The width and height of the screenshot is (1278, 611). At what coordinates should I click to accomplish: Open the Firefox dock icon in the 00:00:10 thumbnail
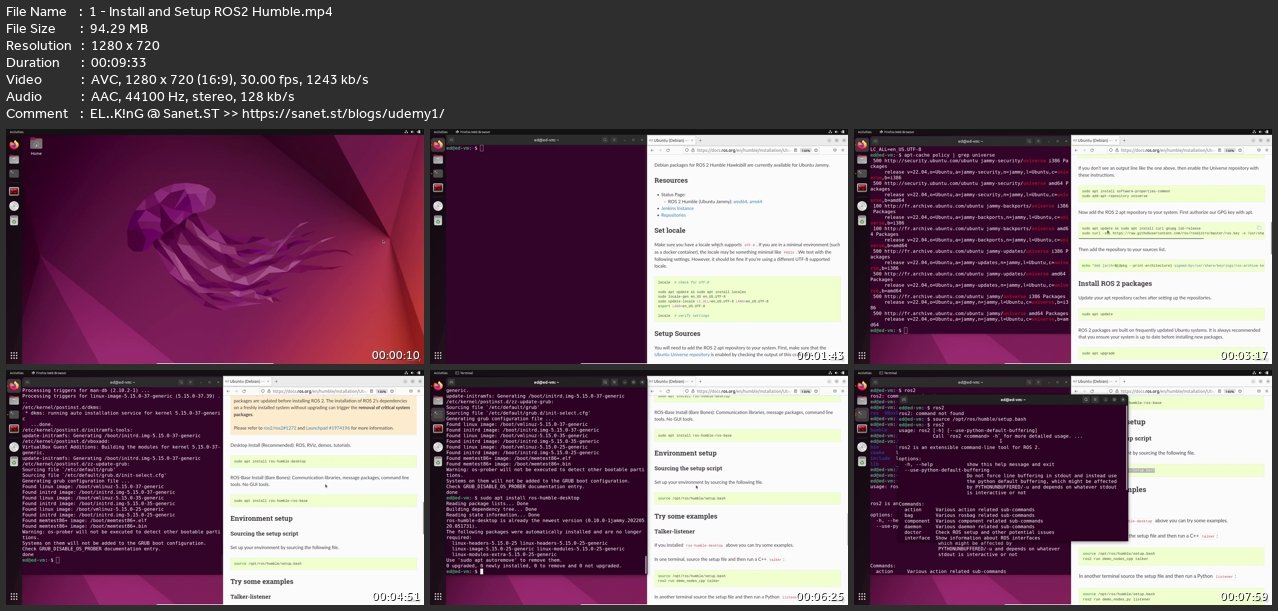(14, 144)
